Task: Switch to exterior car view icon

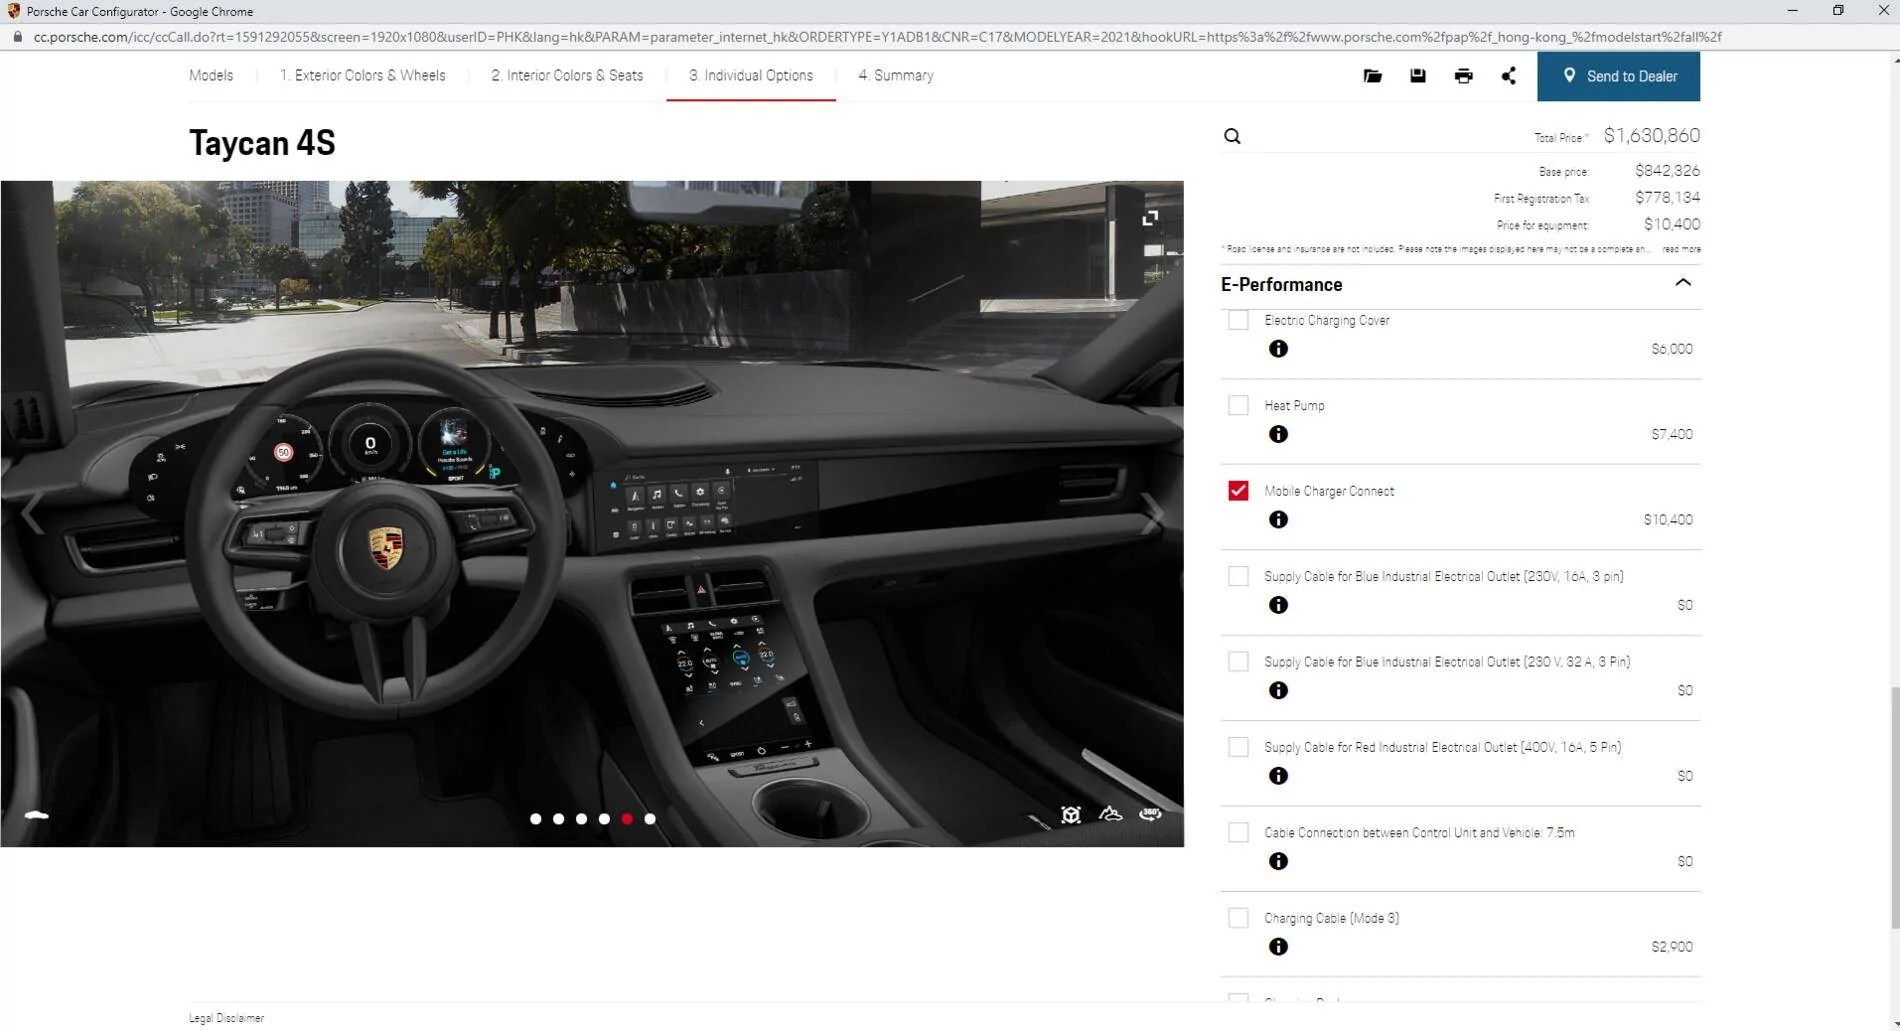Action: tap(1110, 814)
